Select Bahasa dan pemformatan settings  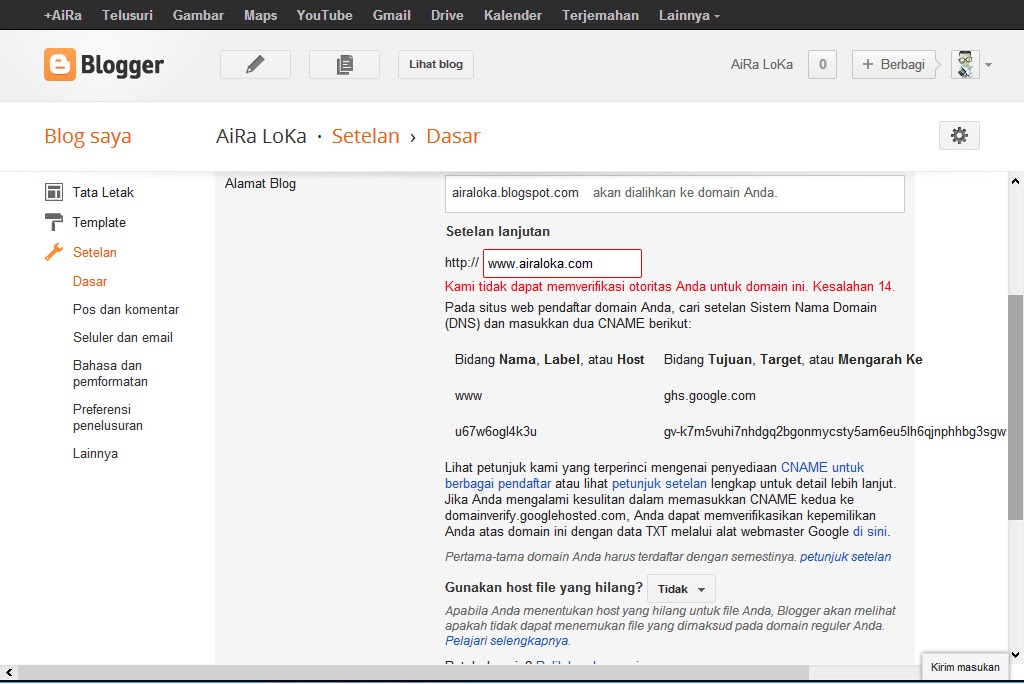point(110,374)
